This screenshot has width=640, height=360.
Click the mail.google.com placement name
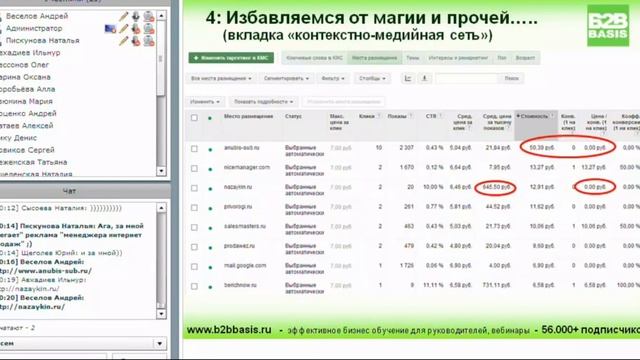[245, 265]
